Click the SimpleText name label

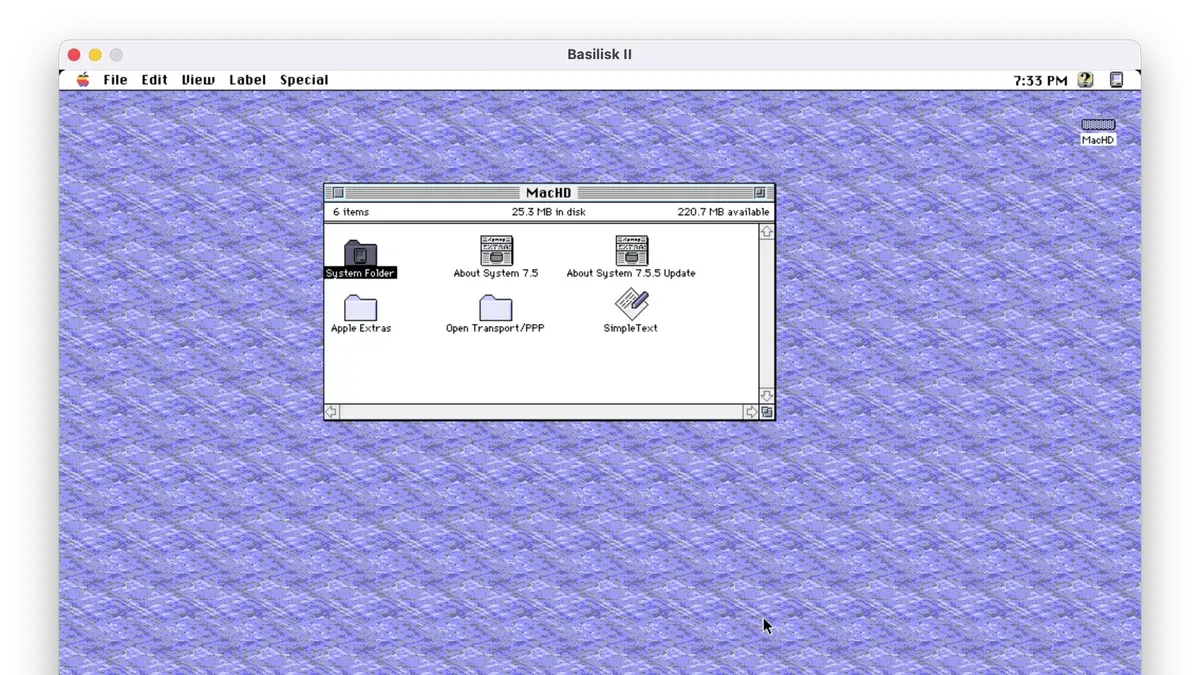coord(631,328)
